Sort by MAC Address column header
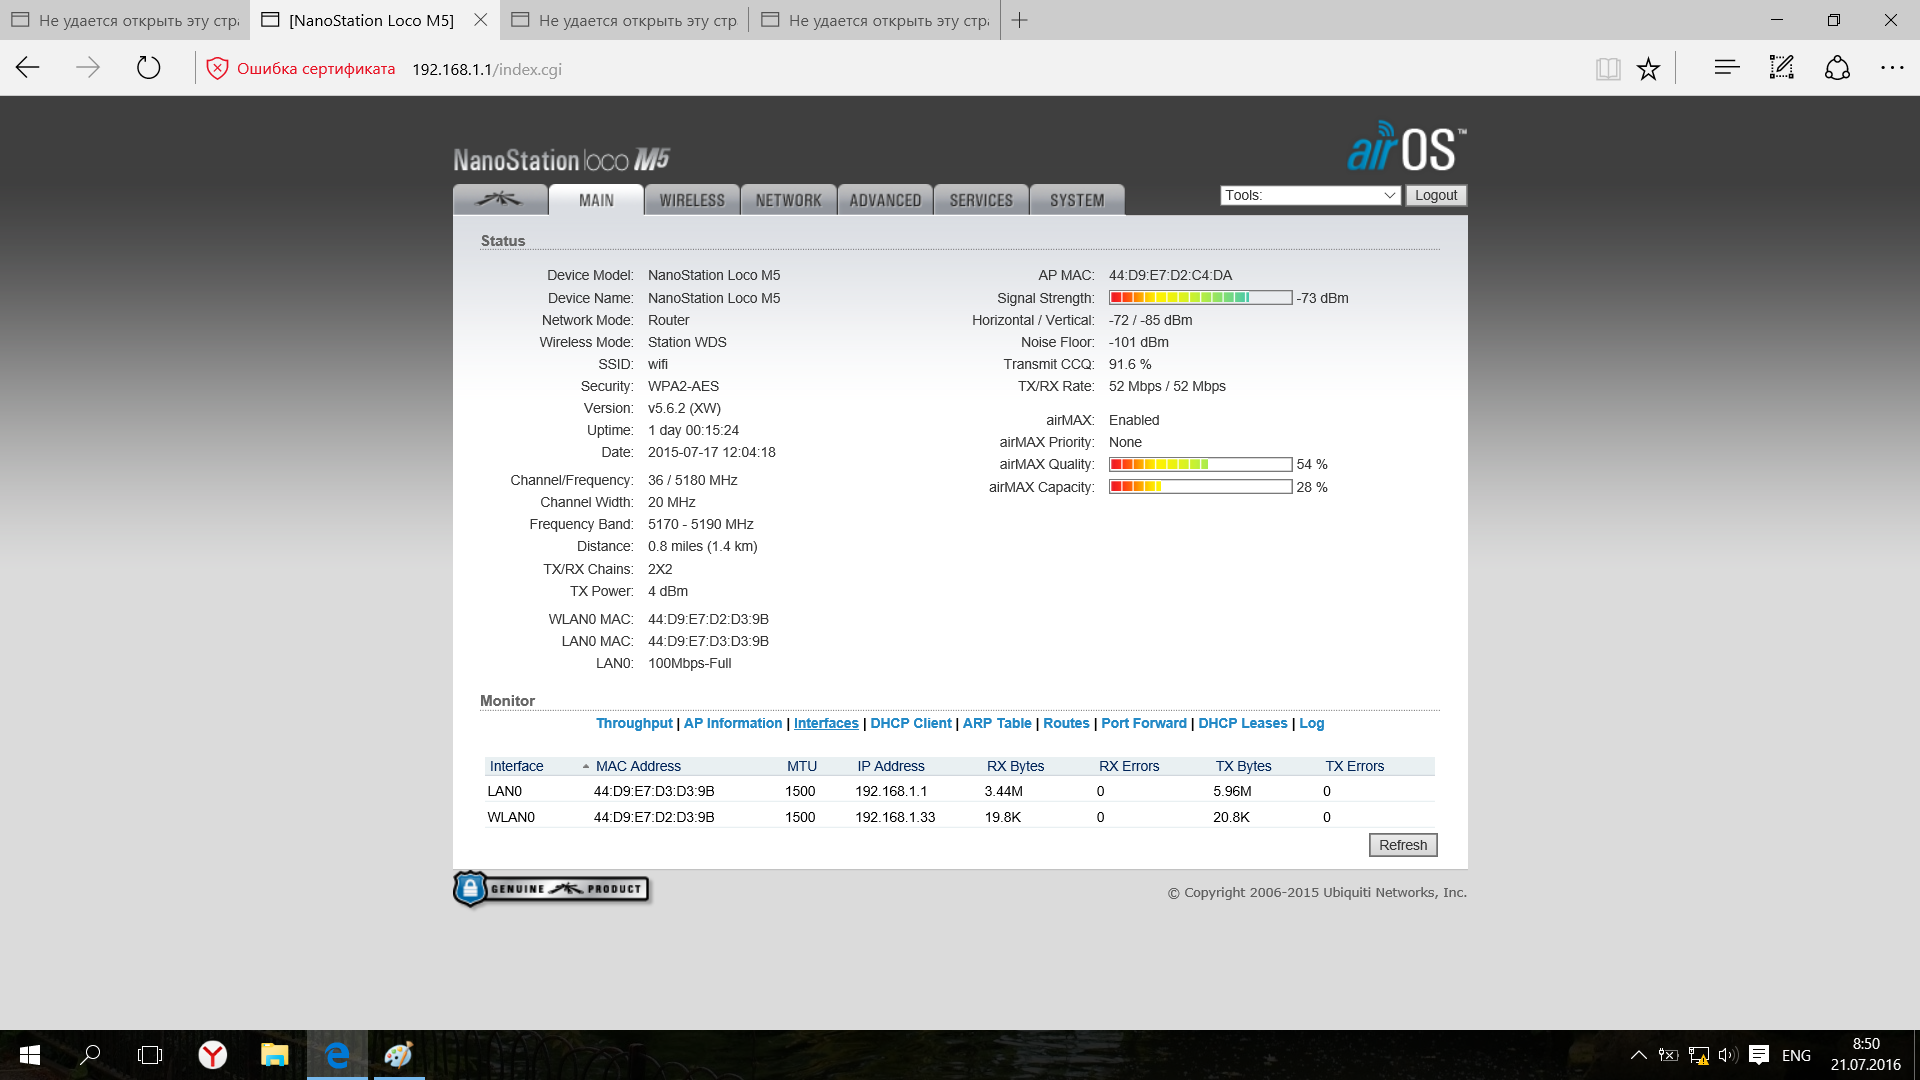 point(638,766)
